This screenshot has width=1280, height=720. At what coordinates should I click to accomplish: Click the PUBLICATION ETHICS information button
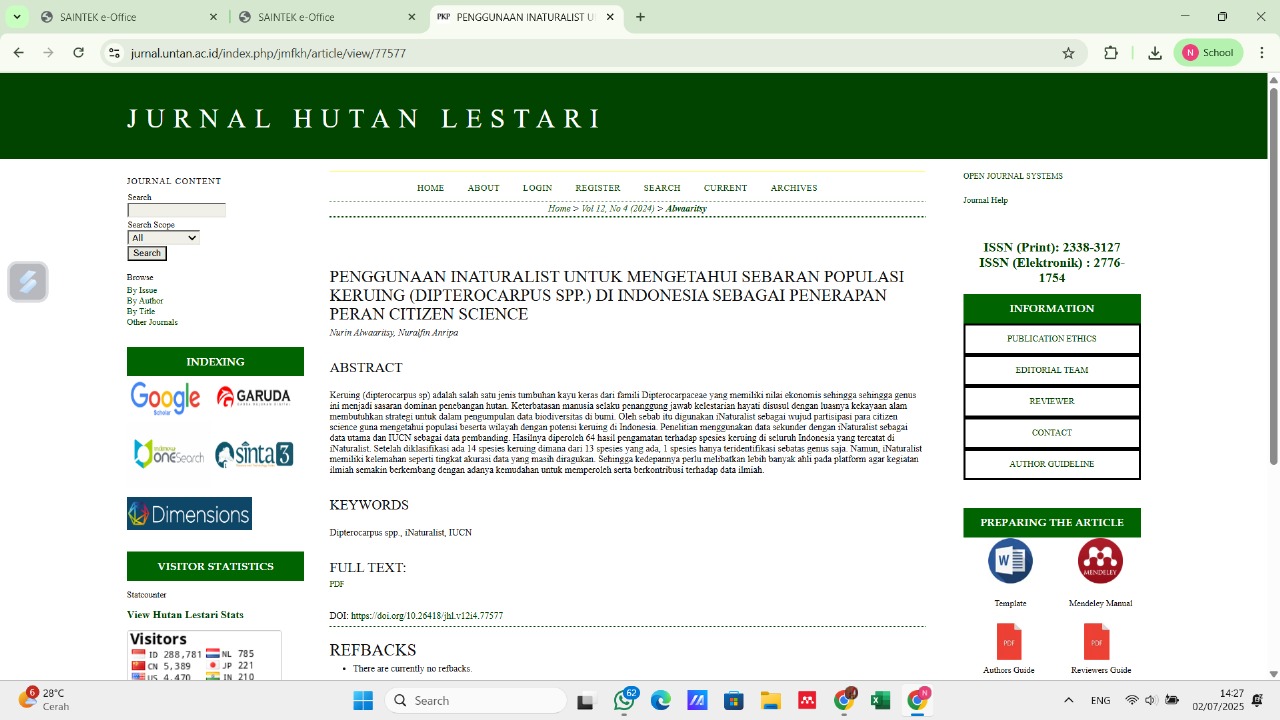(1051, 339)
